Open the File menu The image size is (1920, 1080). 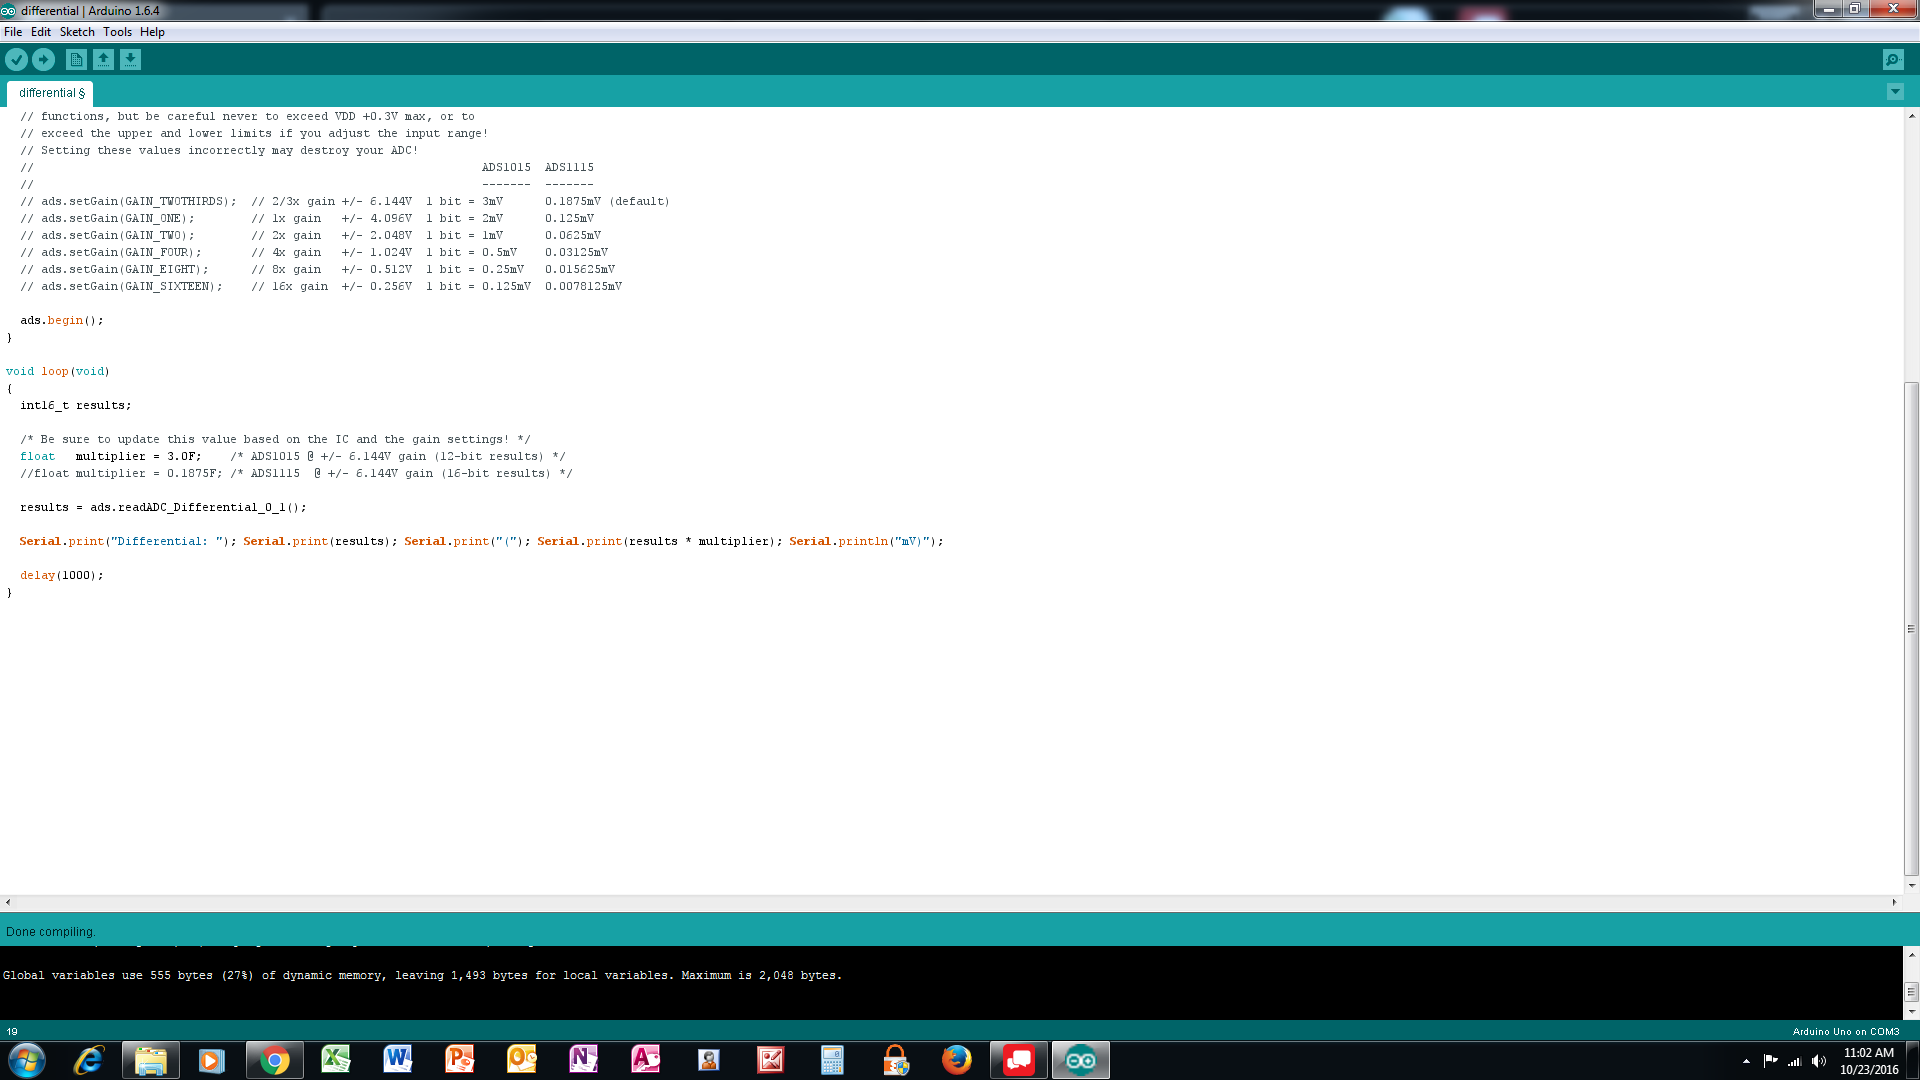click(13, 32)
